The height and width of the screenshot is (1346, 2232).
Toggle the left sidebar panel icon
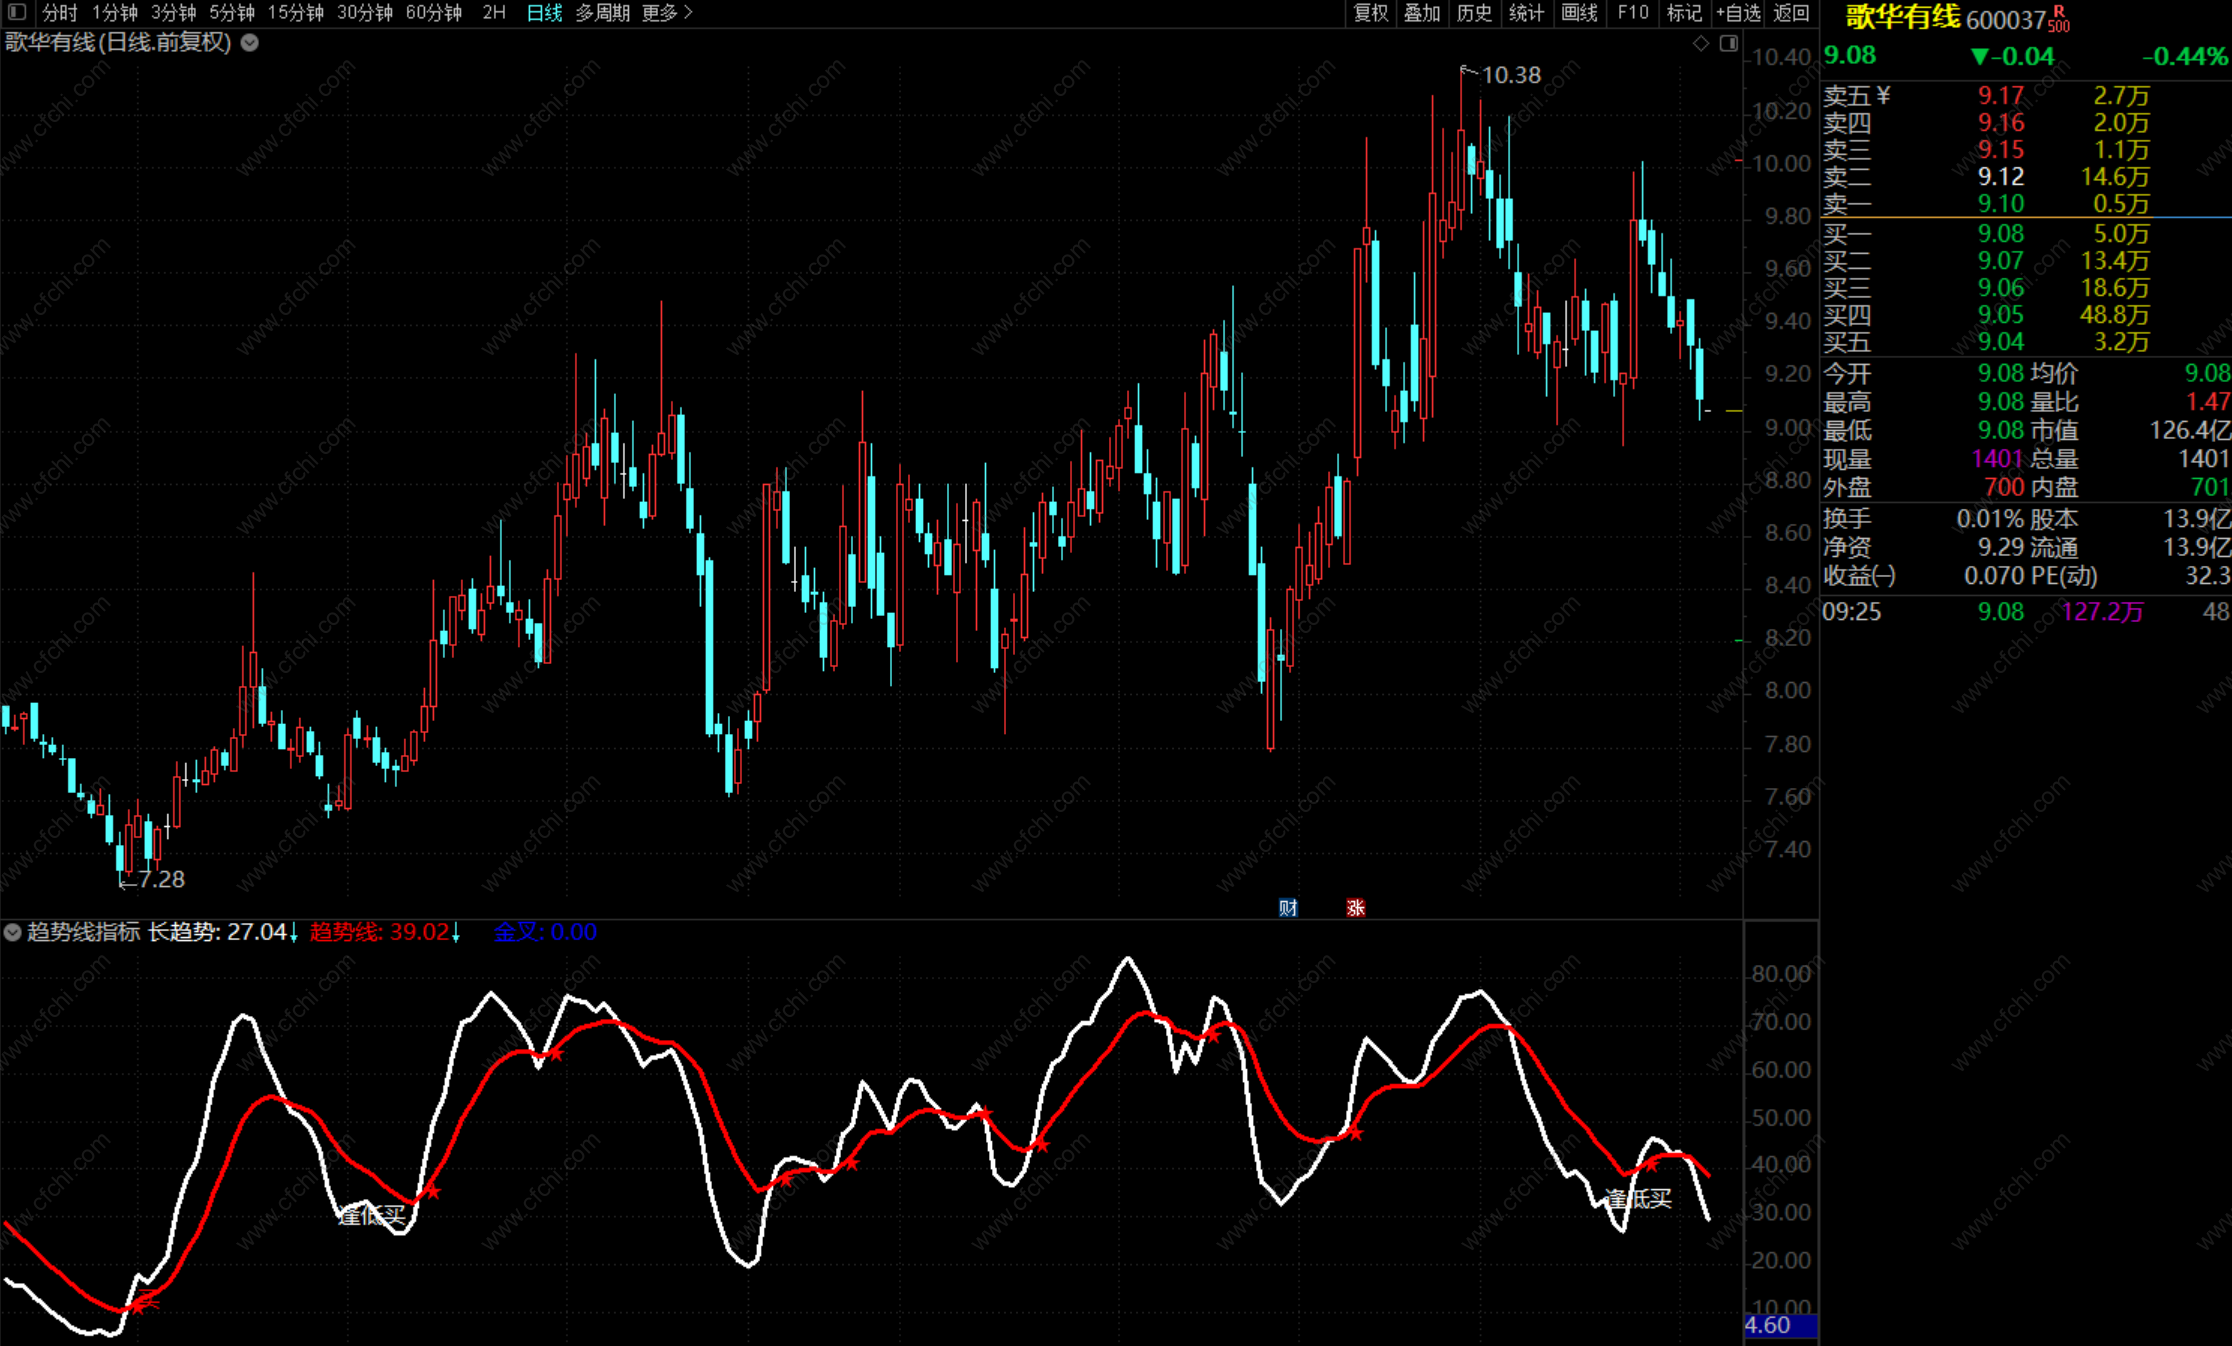pyautogui.click(x=16, y=12)
